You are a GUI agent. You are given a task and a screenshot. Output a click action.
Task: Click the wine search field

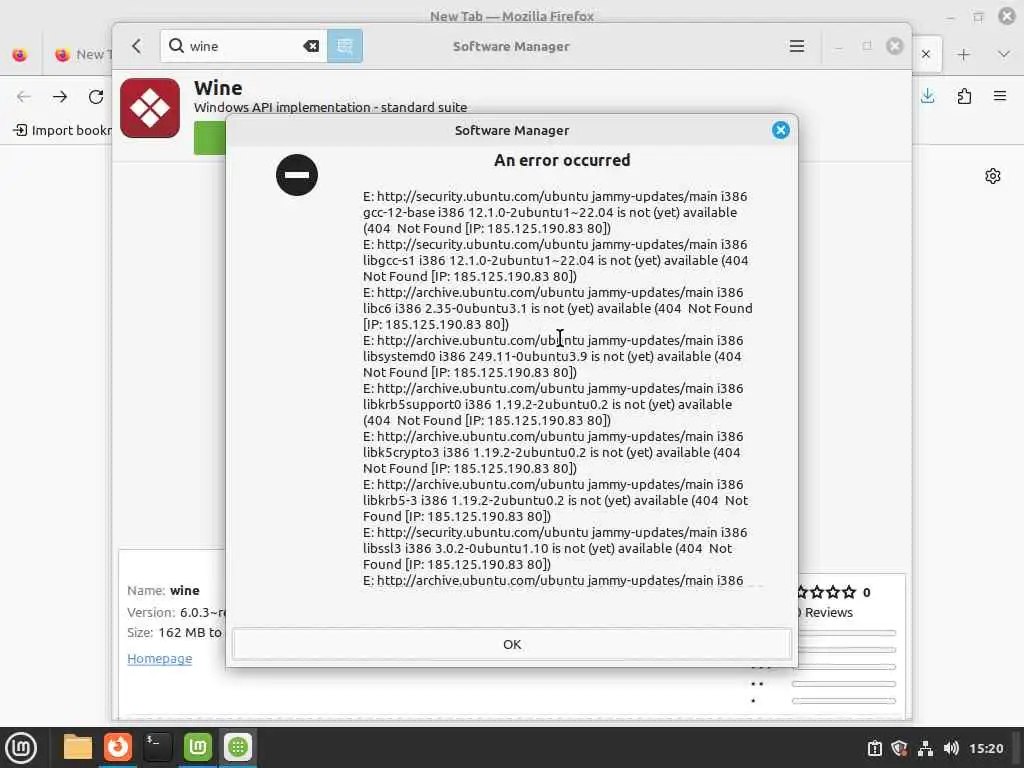click(x=243, y=46)
